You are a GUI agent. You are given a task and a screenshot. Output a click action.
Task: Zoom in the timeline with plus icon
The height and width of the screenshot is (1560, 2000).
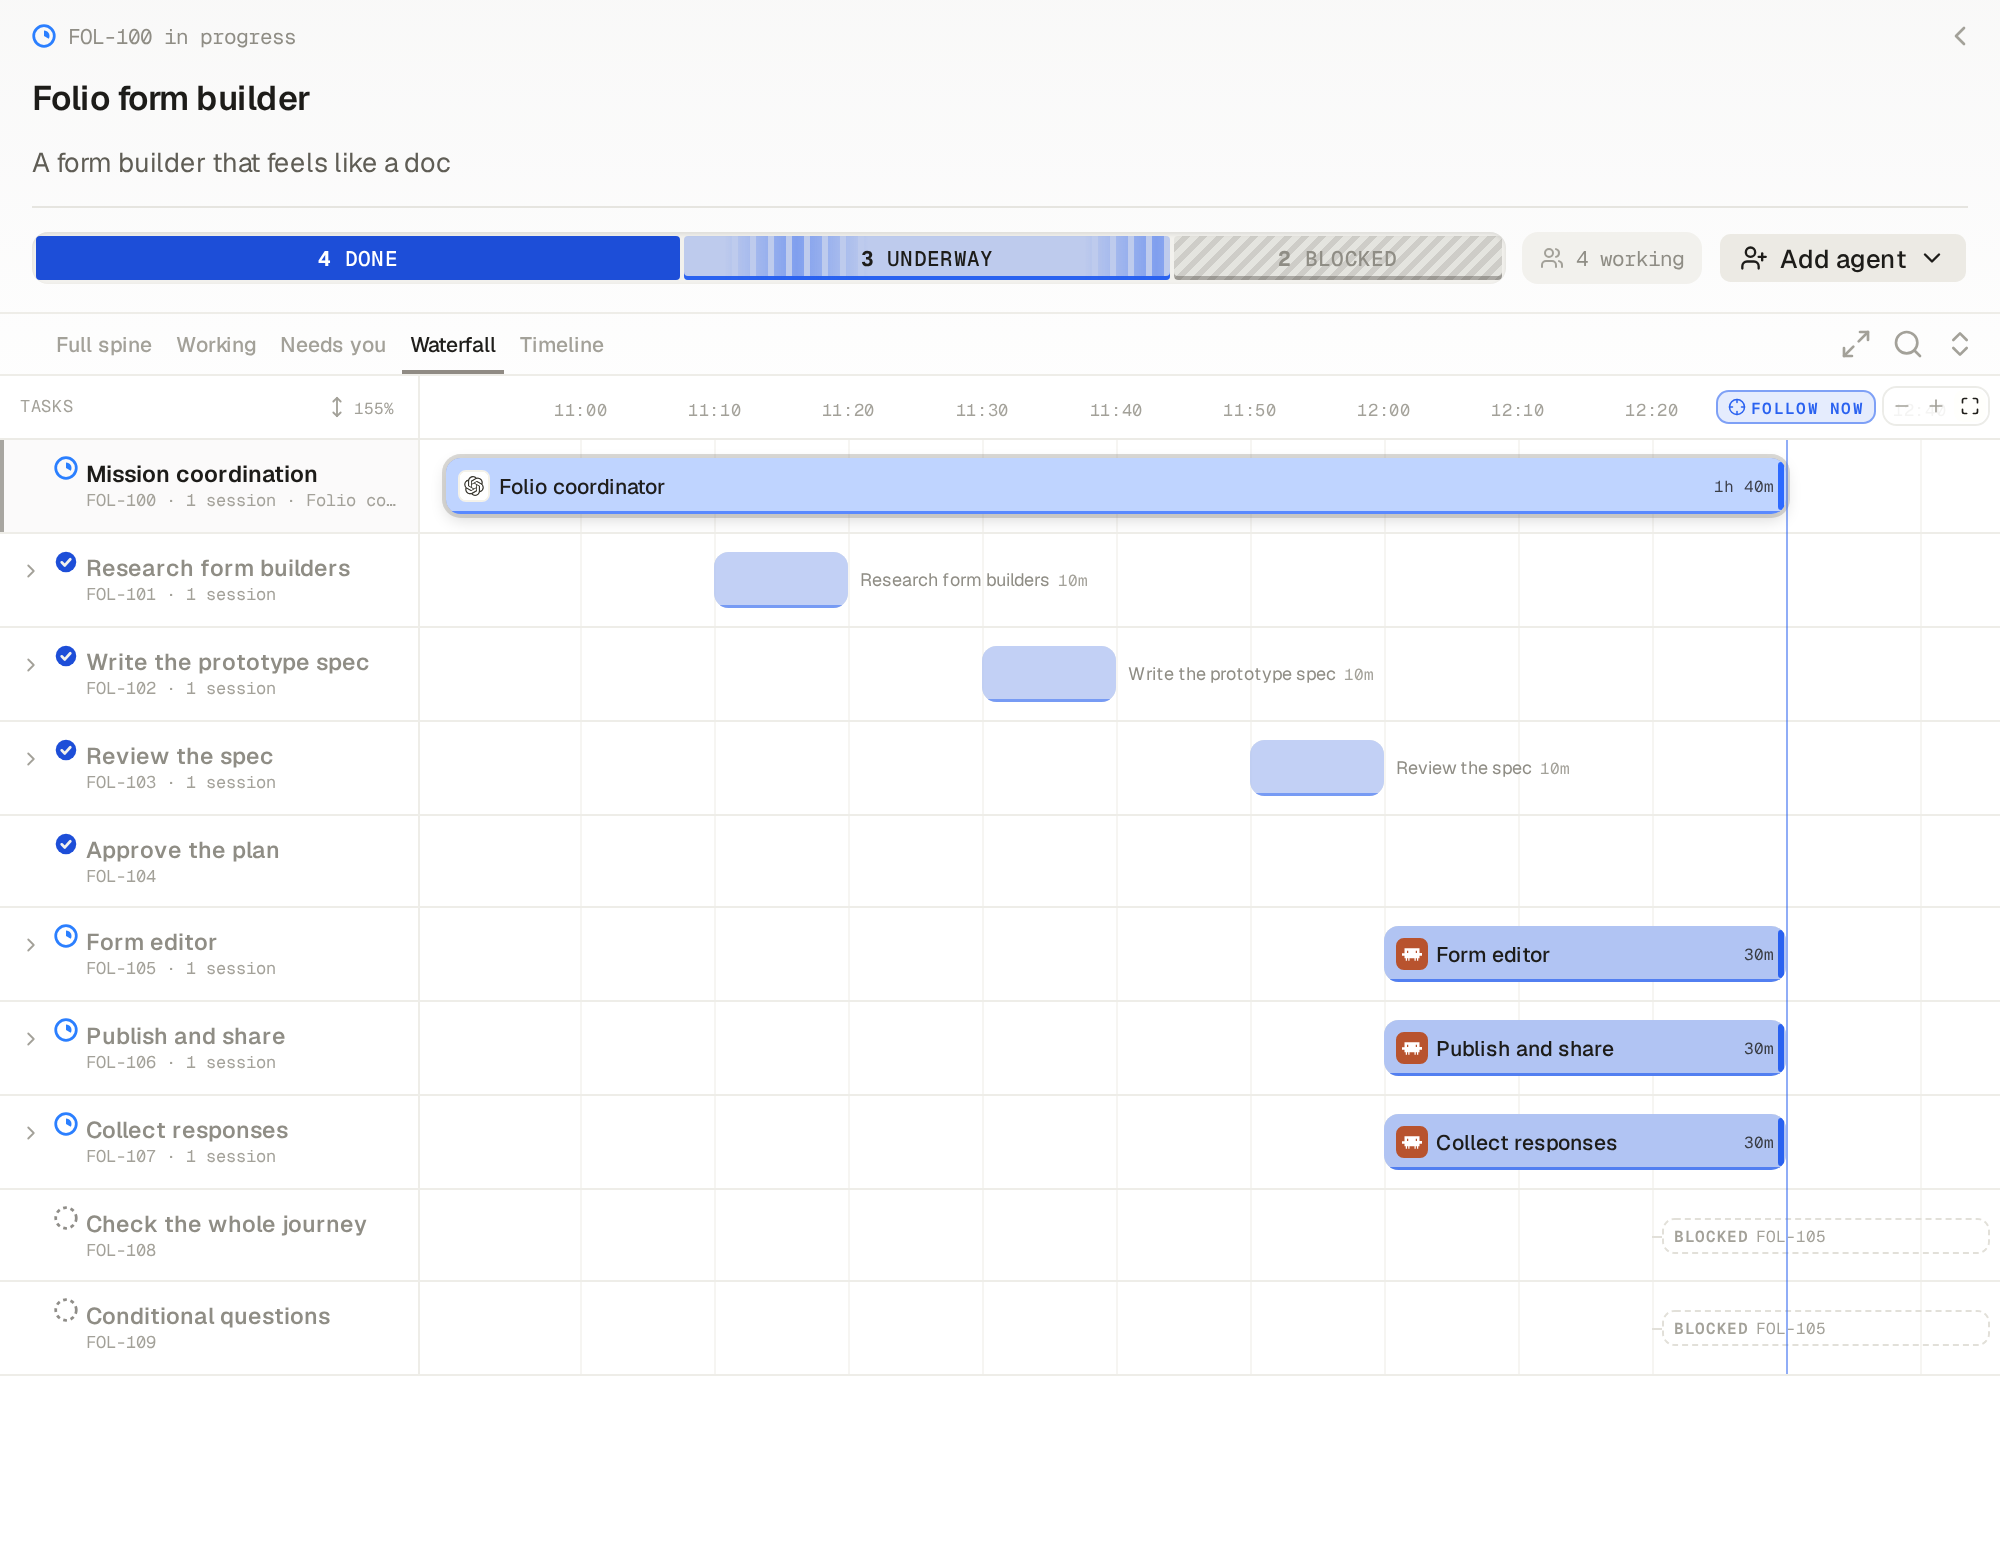pos(1936,406)
